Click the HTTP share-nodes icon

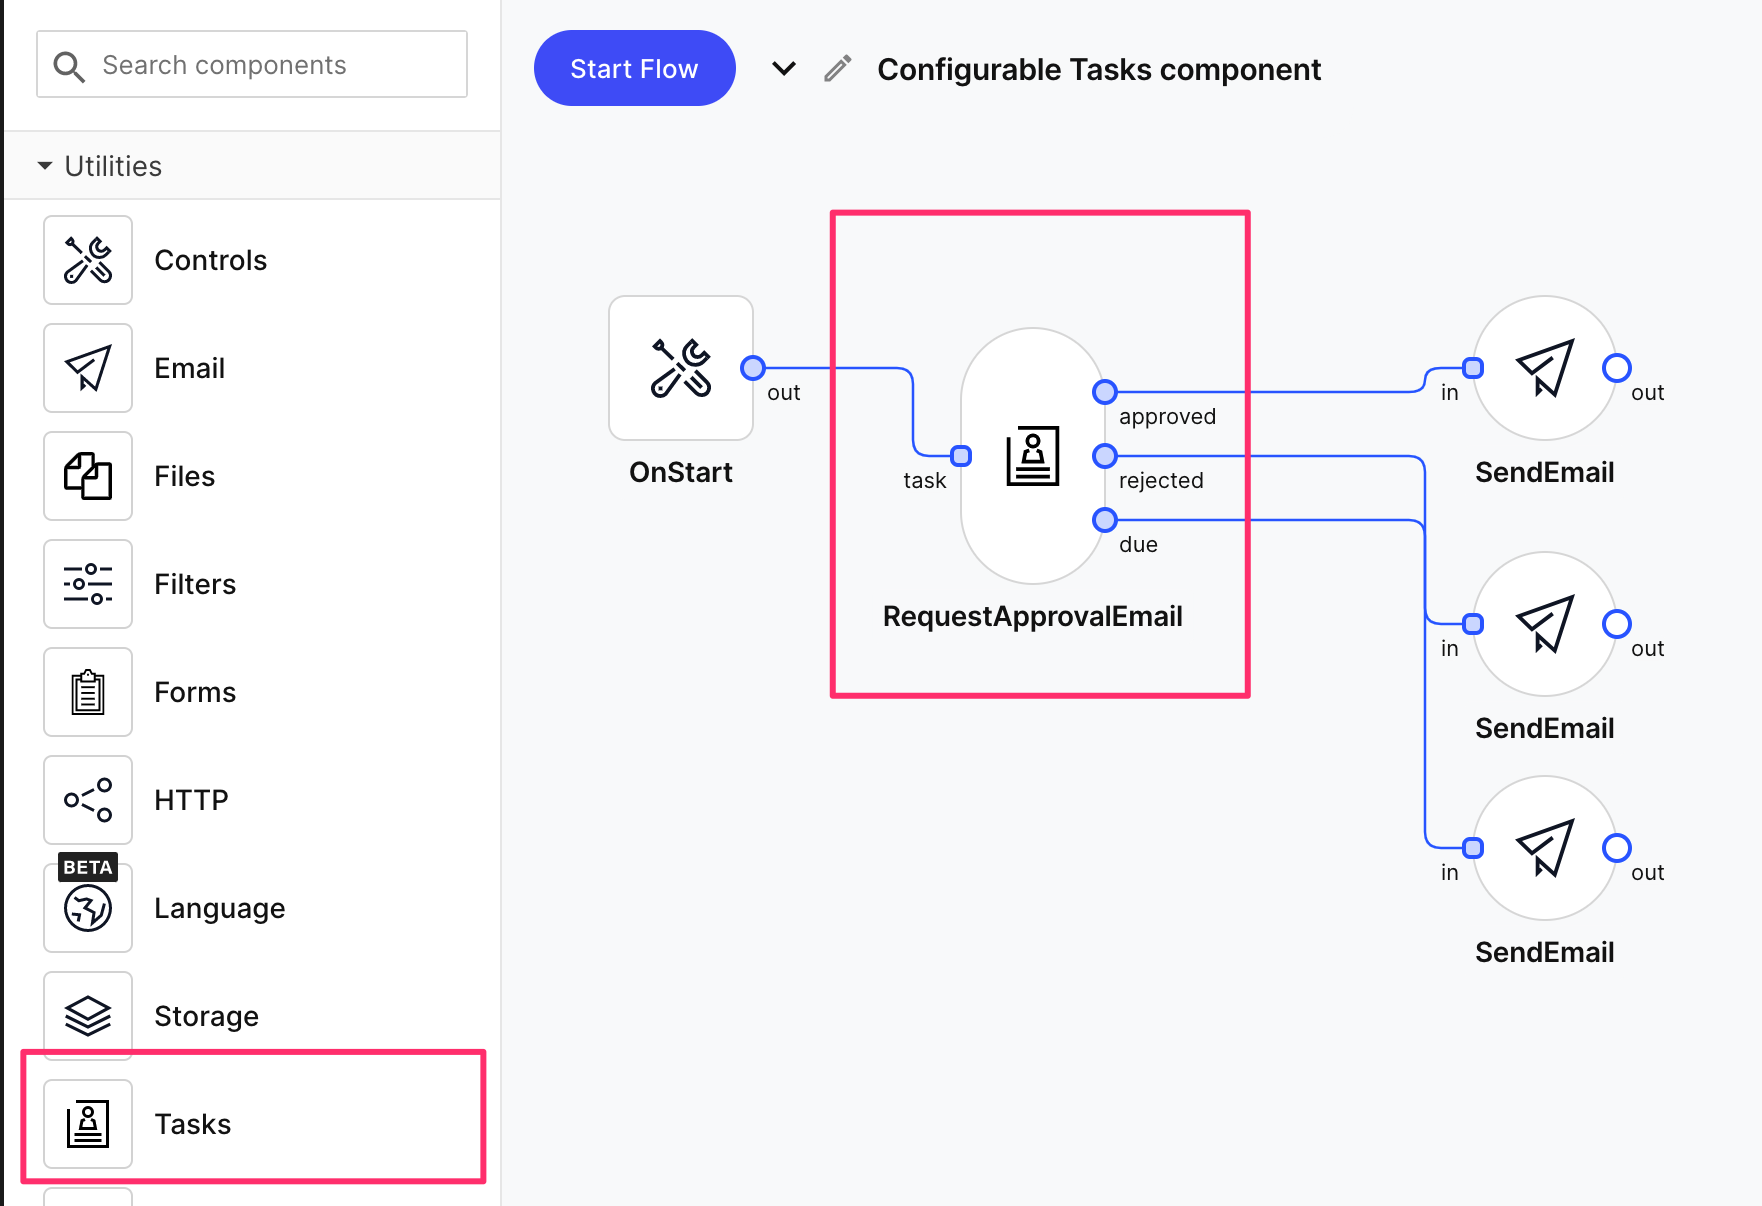click(88, 800)
